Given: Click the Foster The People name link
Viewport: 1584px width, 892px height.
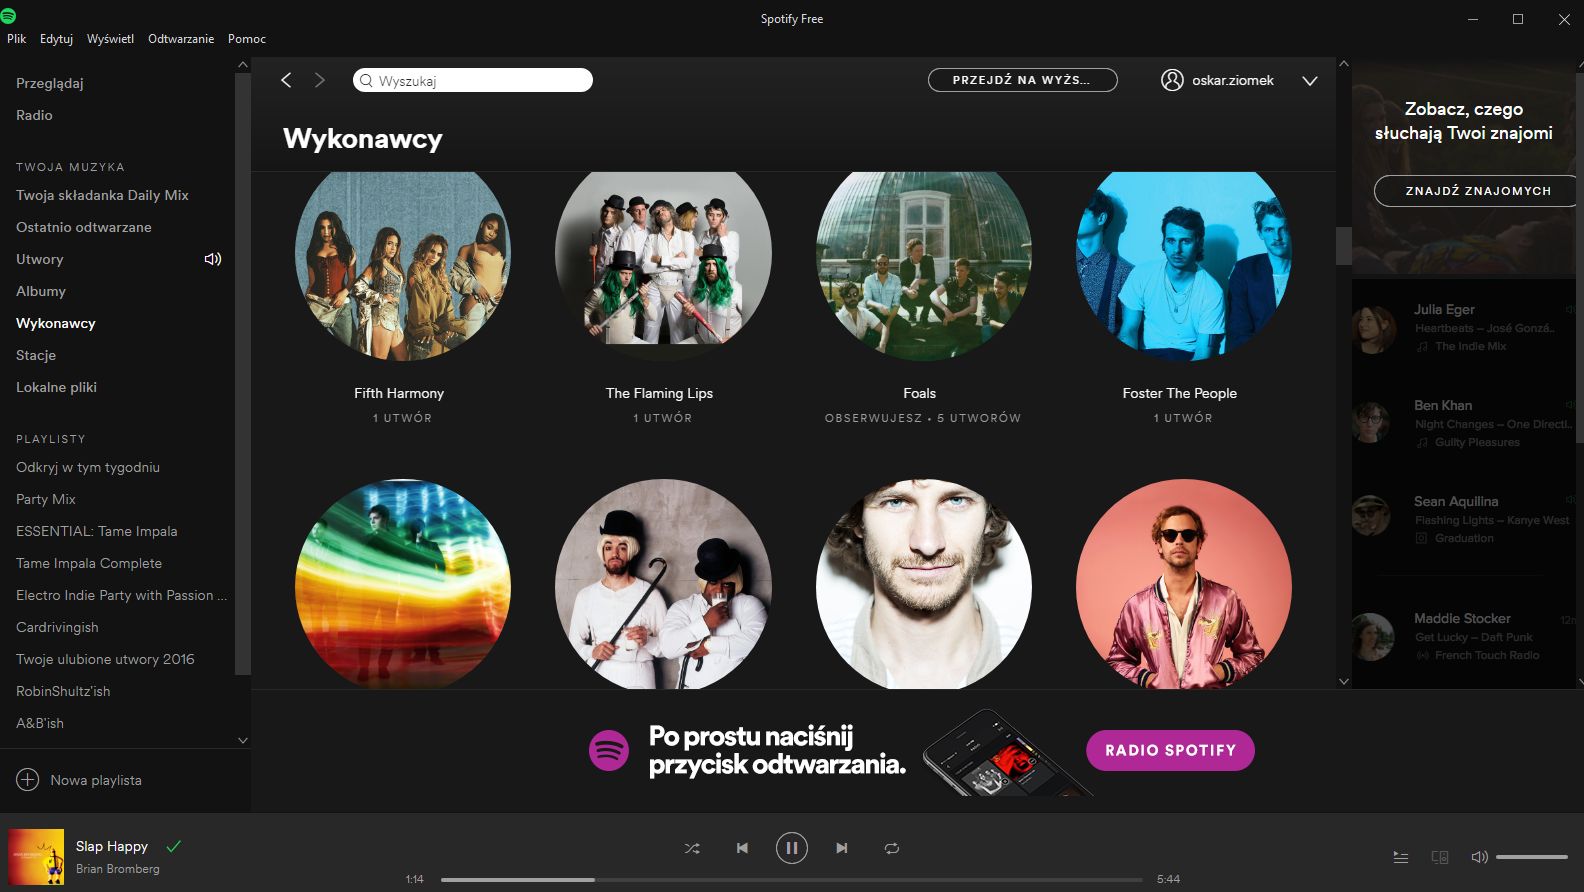Looking at the screenshot, I should [1180, 393].
